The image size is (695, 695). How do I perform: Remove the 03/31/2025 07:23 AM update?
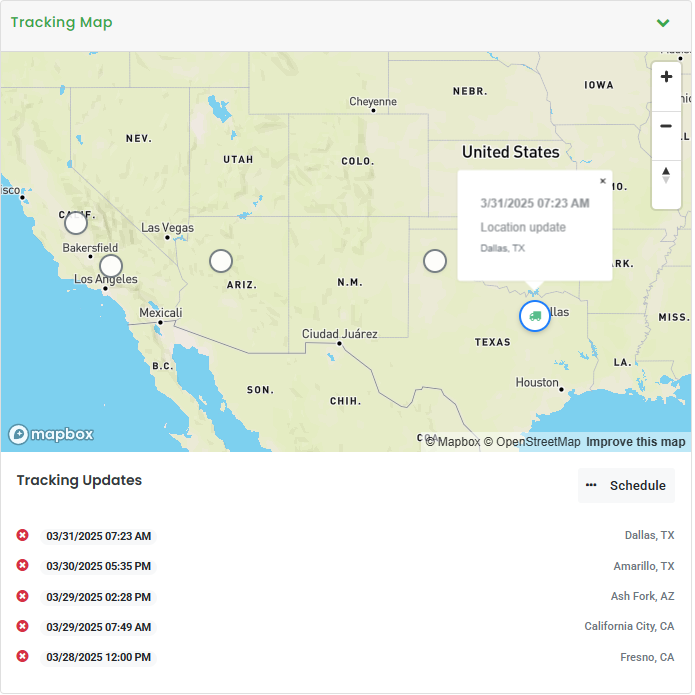23,535
